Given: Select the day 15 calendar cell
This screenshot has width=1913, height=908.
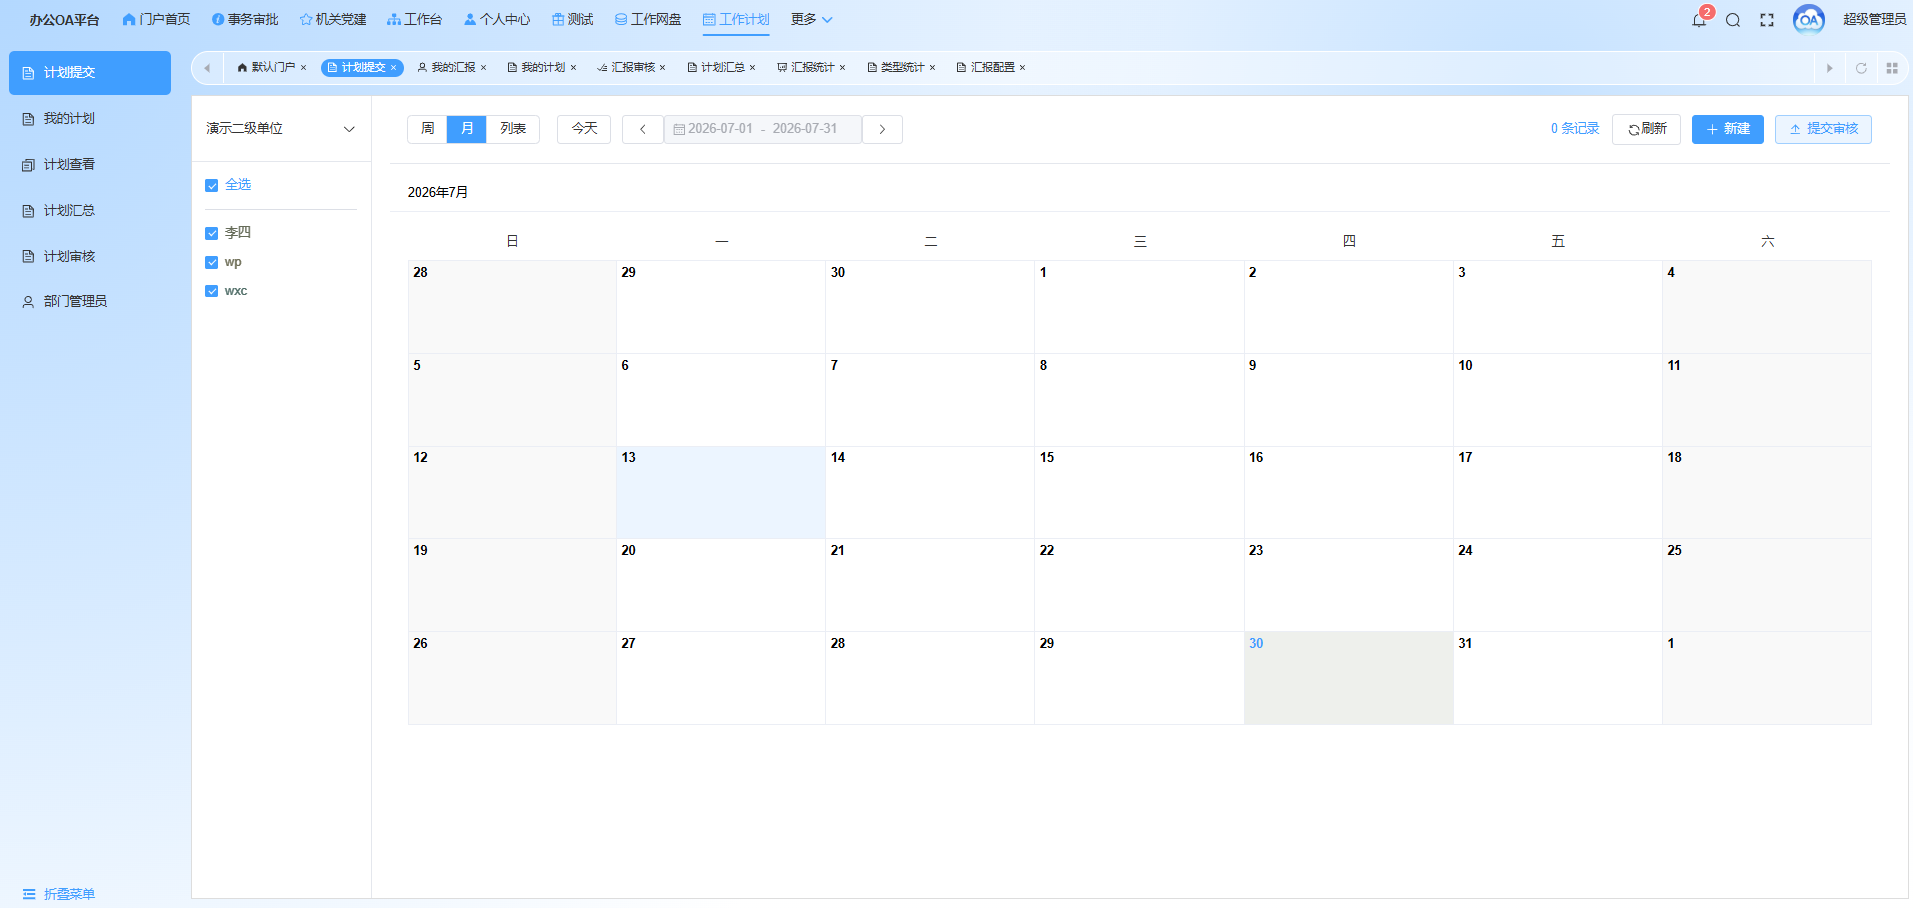Looking at the screenshot, I should coord(1139,493).
